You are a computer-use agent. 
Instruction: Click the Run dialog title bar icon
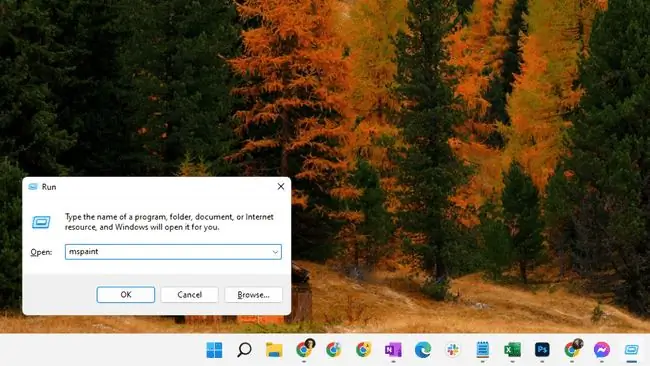pos(33,187)
